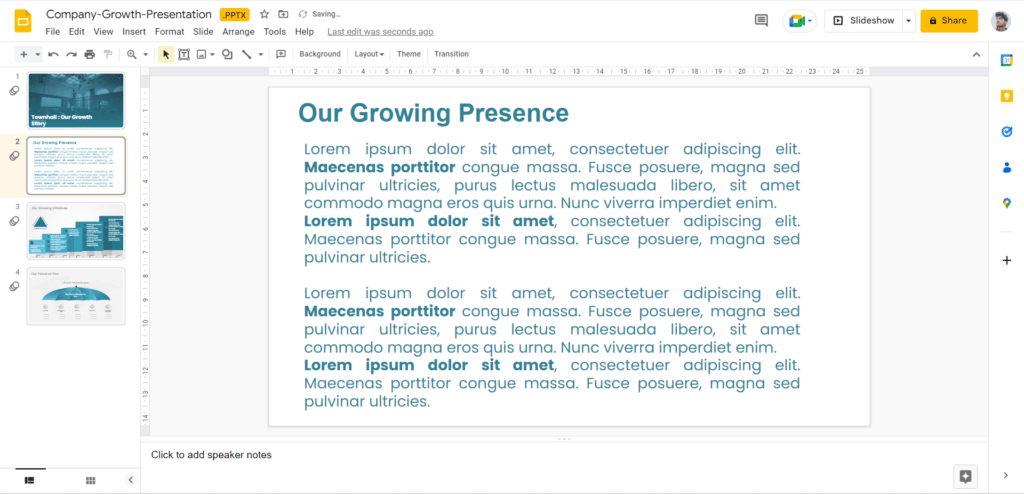1024x494 pixels.
Task: Open the Slideshow options dropdown arrow
Action: click(x=908, y=21)
